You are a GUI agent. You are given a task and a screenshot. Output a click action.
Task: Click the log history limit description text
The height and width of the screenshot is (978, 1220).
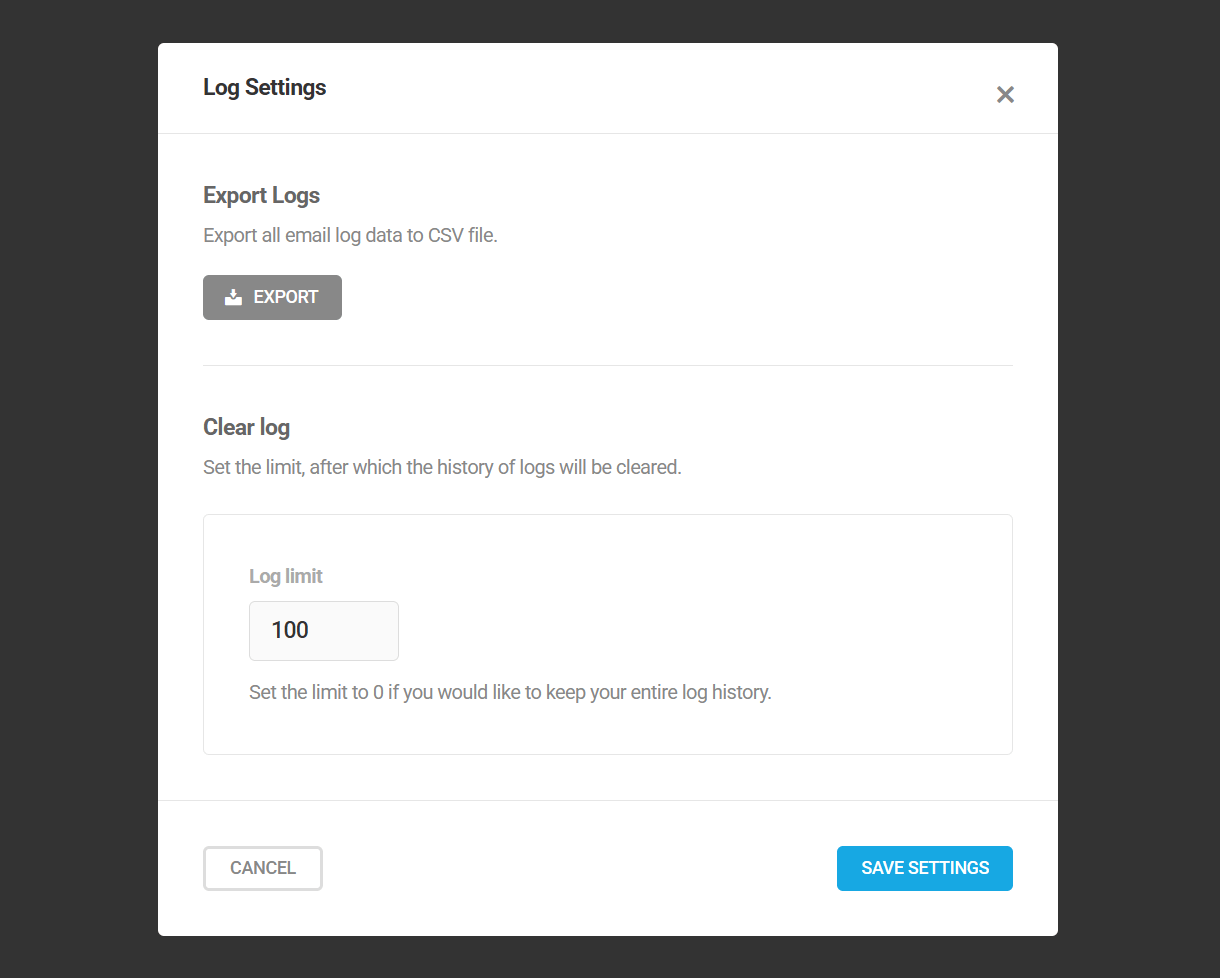[x=441, y=467]
